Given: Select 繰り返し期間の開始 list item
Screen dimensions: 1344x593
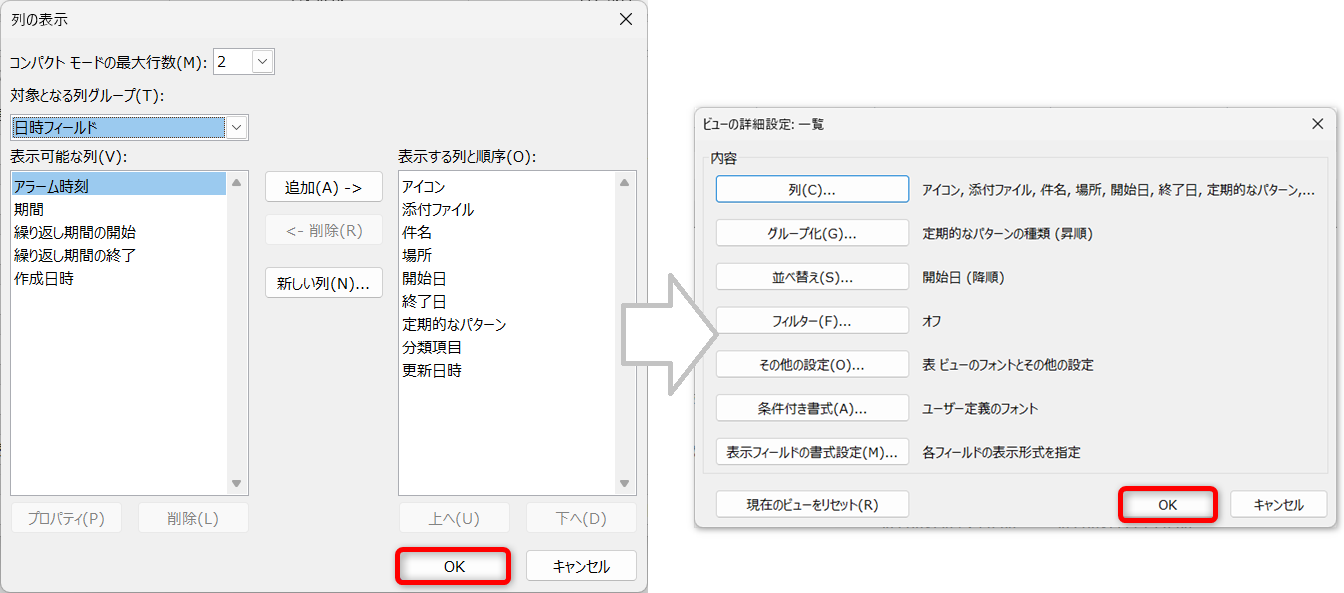Looking at the screenshot, I should [75, 232].
